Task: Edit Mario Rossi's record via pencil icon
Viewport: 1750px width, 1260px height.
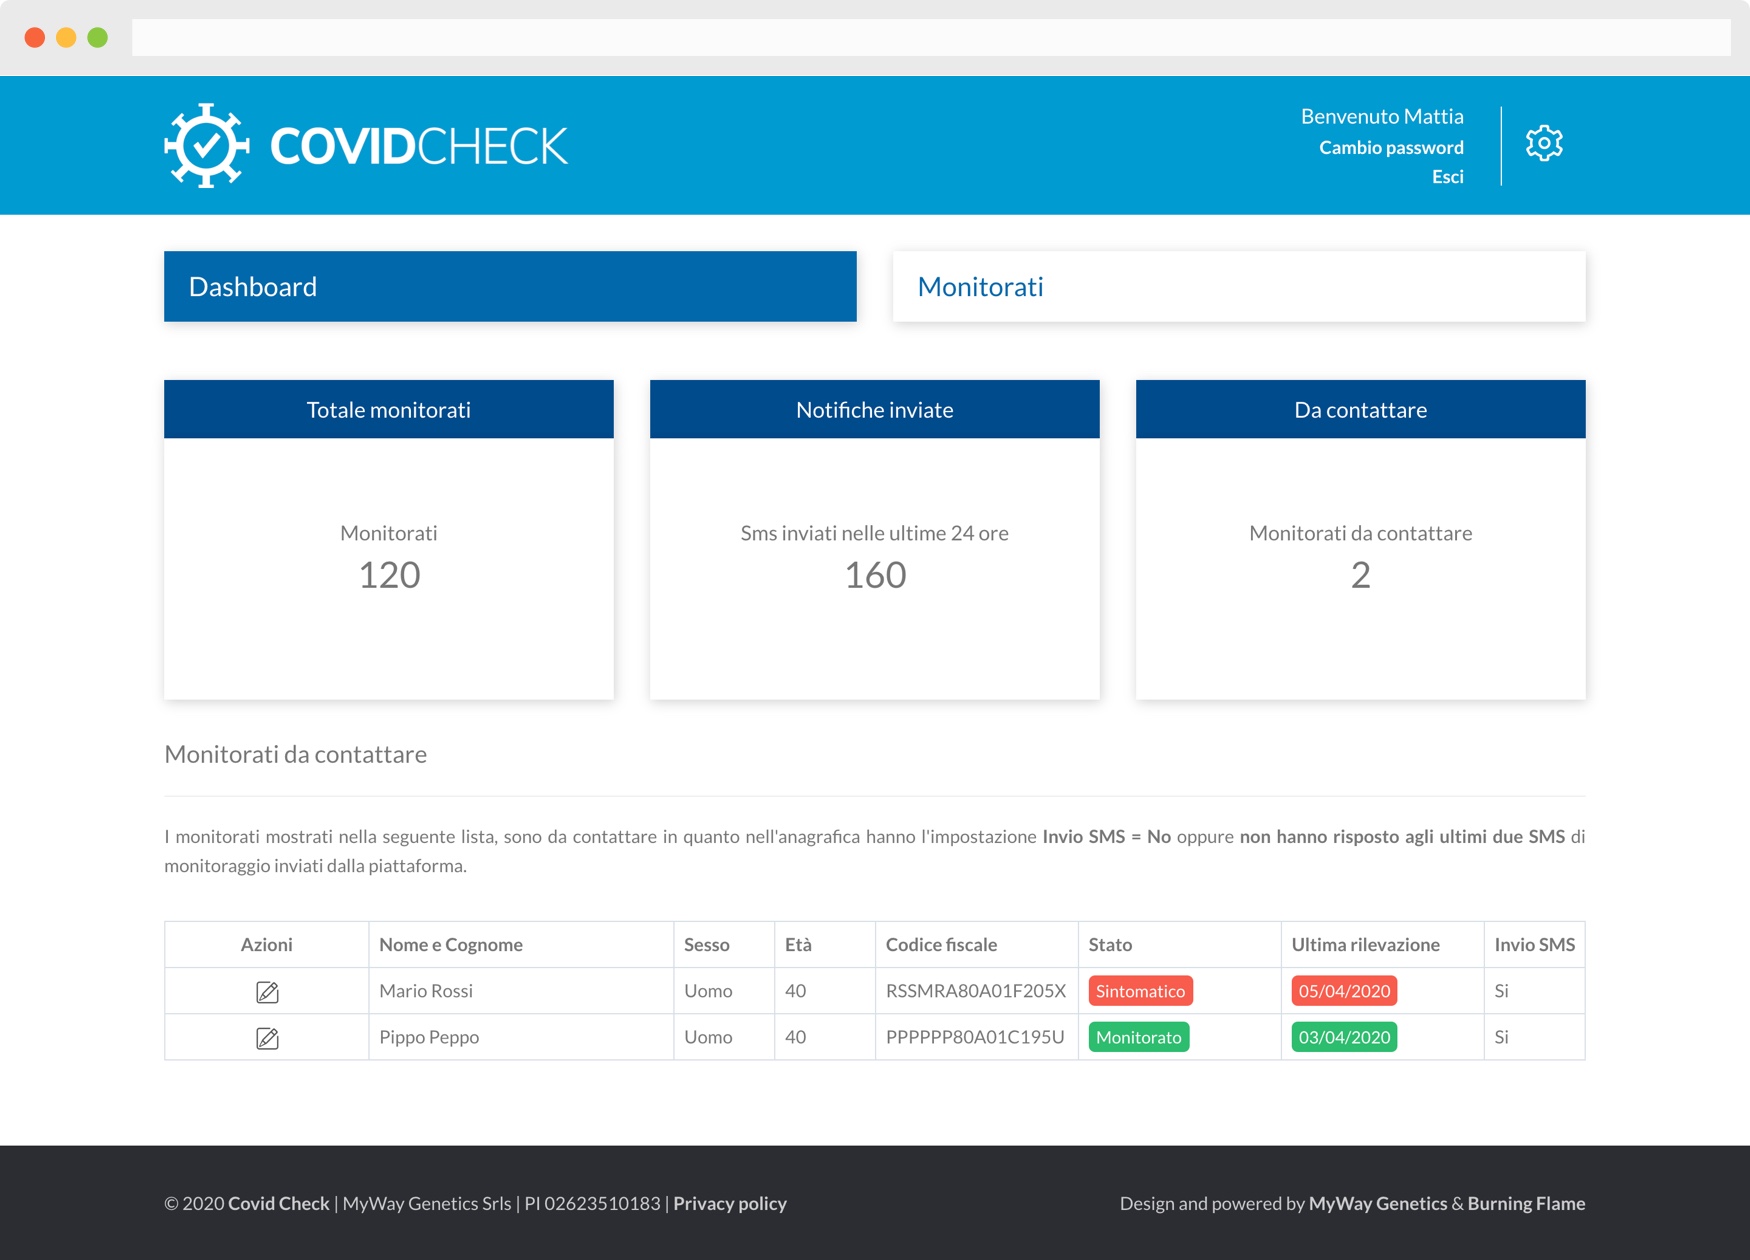Action: 267,991
